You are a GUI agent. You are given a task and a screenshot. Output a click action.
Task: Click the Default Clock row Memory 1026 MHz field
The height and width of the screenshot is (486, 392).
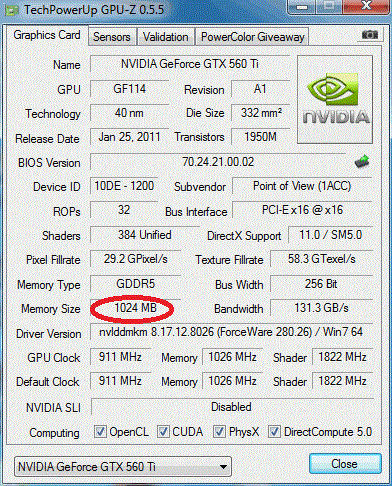coord(232,381)
